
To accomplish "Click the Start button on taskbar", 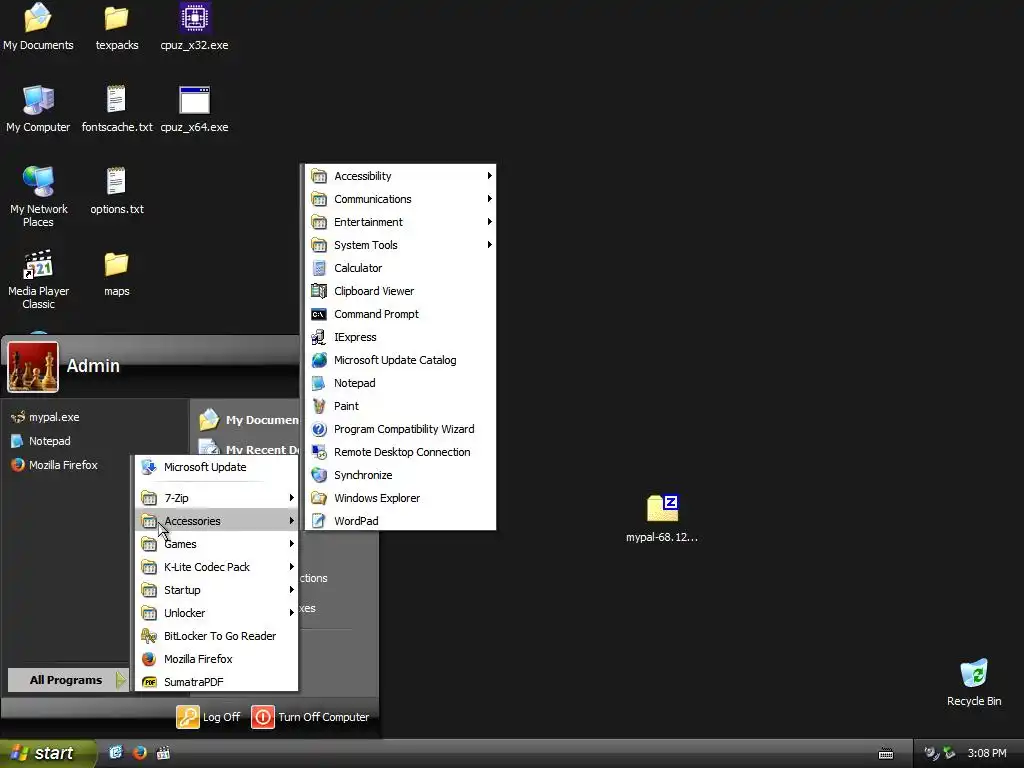I will pyautogui.click(x=47, y=753).
